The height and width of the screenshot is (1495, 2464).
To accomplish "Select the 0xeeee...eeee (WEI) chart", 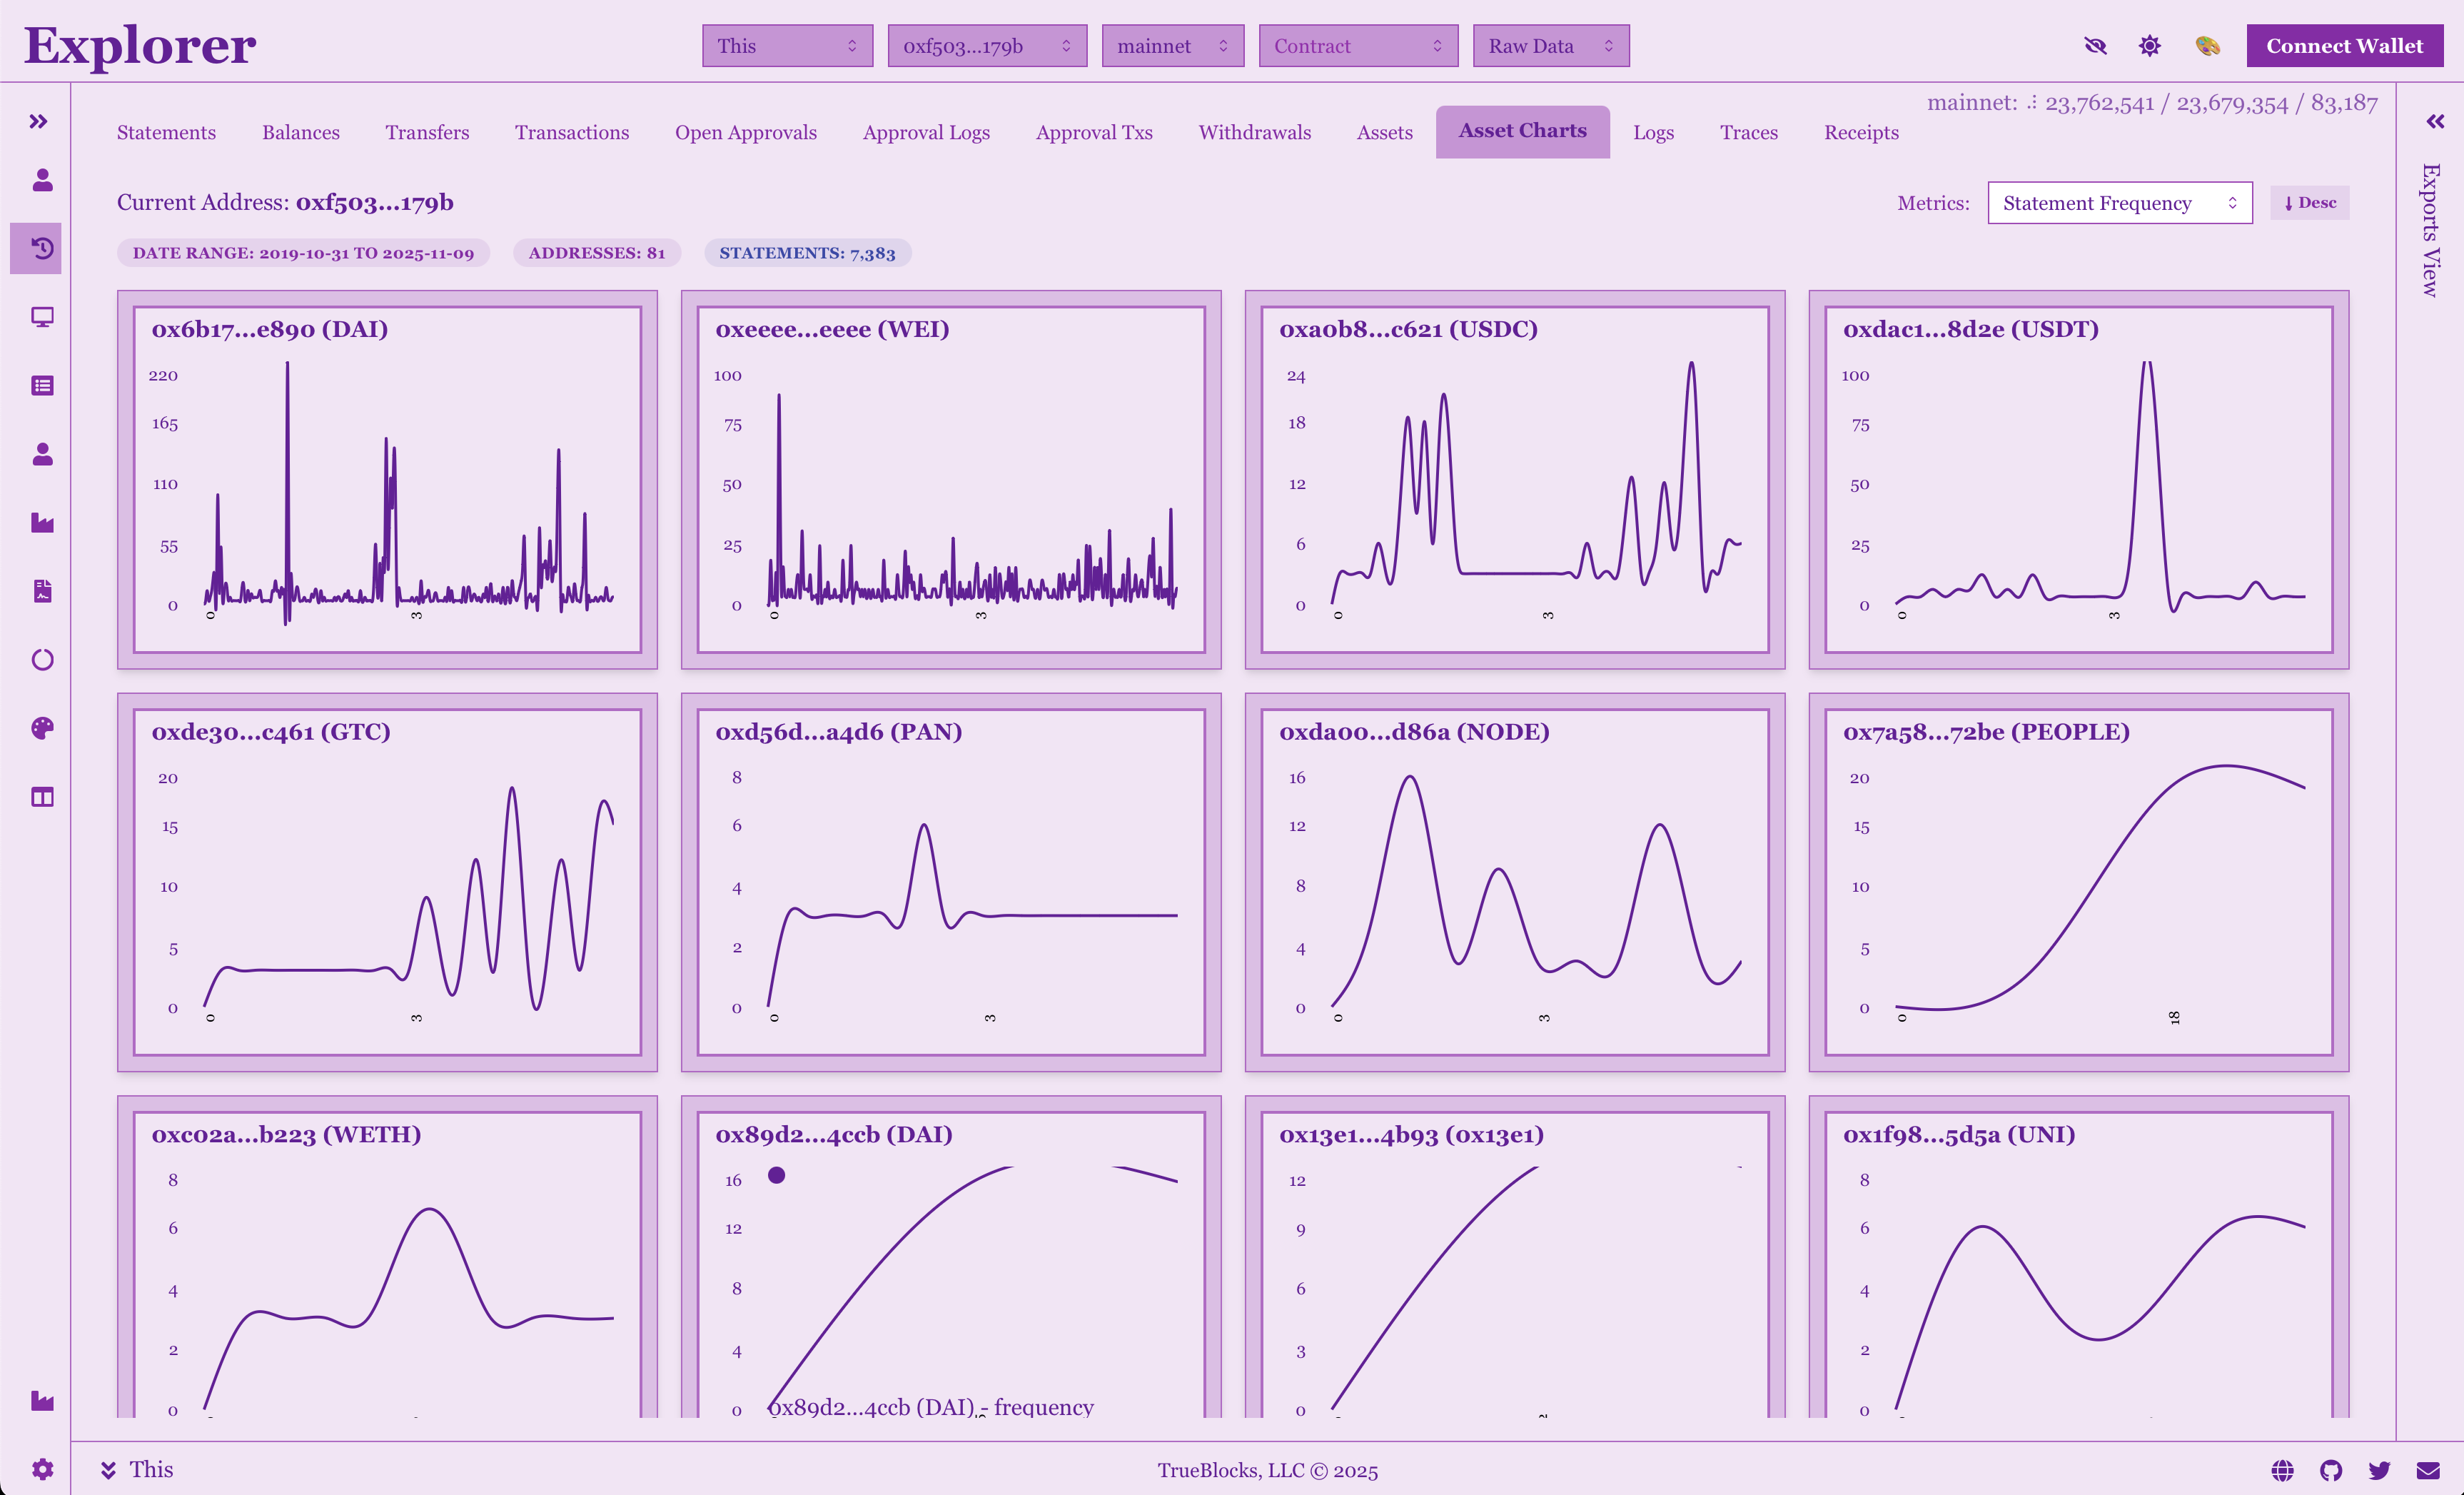I will [x=951, y=480].
